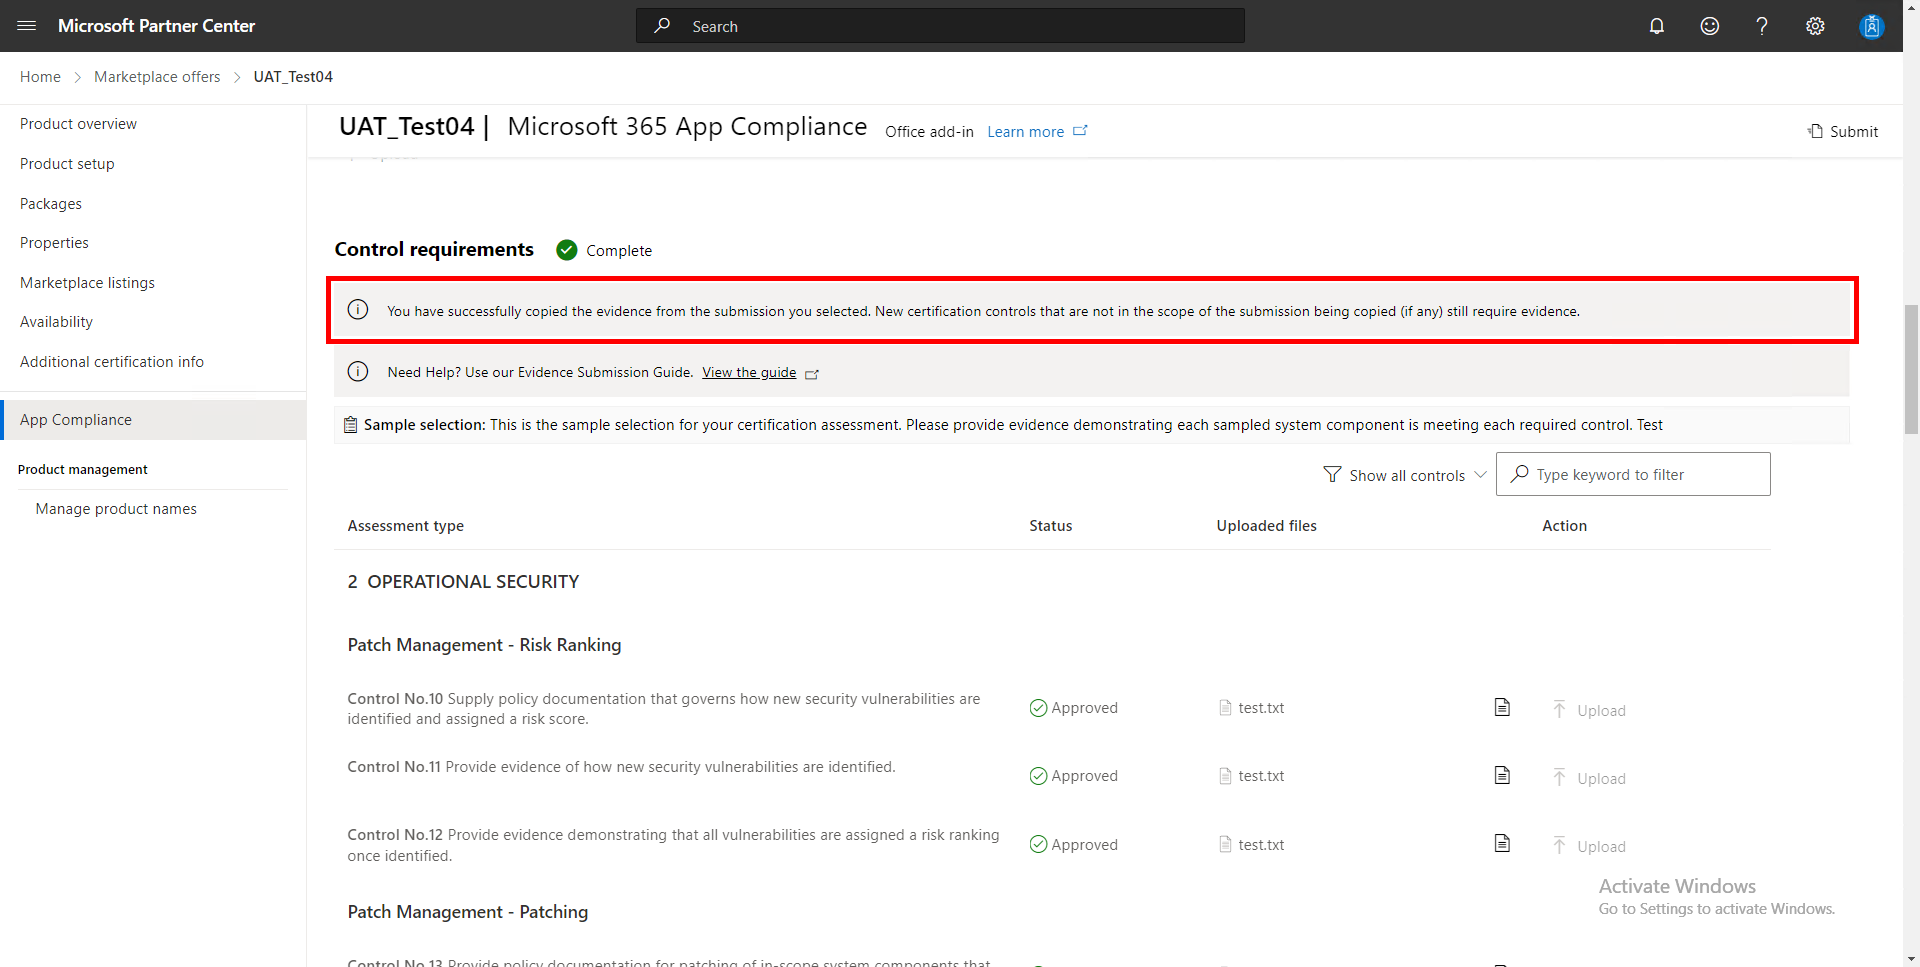
Task: Click the Uploaded files column header
Action: 1266,526
